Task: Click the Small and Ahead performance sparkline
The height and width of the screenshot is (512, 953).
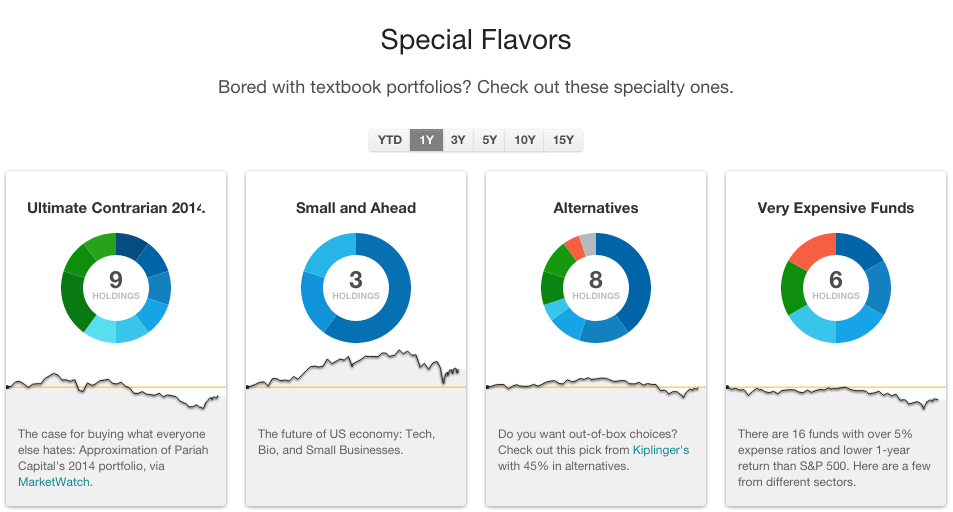Action: click(356, 370)
